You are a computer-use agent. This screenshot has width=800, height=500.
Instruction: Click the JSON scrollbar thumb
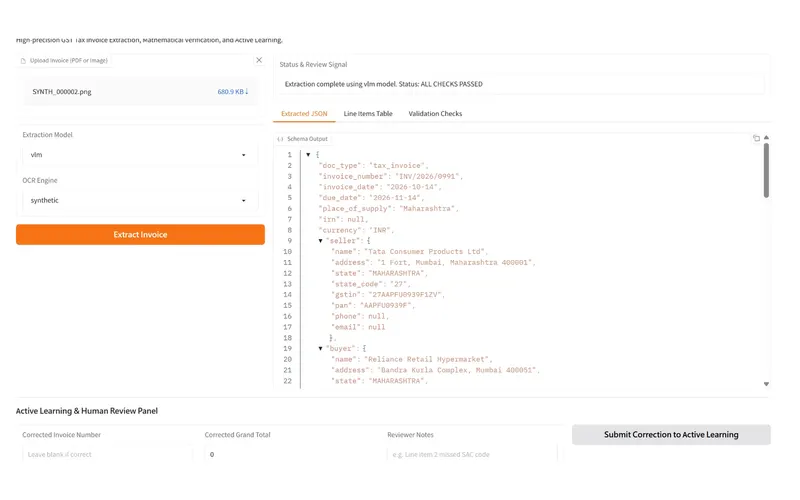[766, 170]
